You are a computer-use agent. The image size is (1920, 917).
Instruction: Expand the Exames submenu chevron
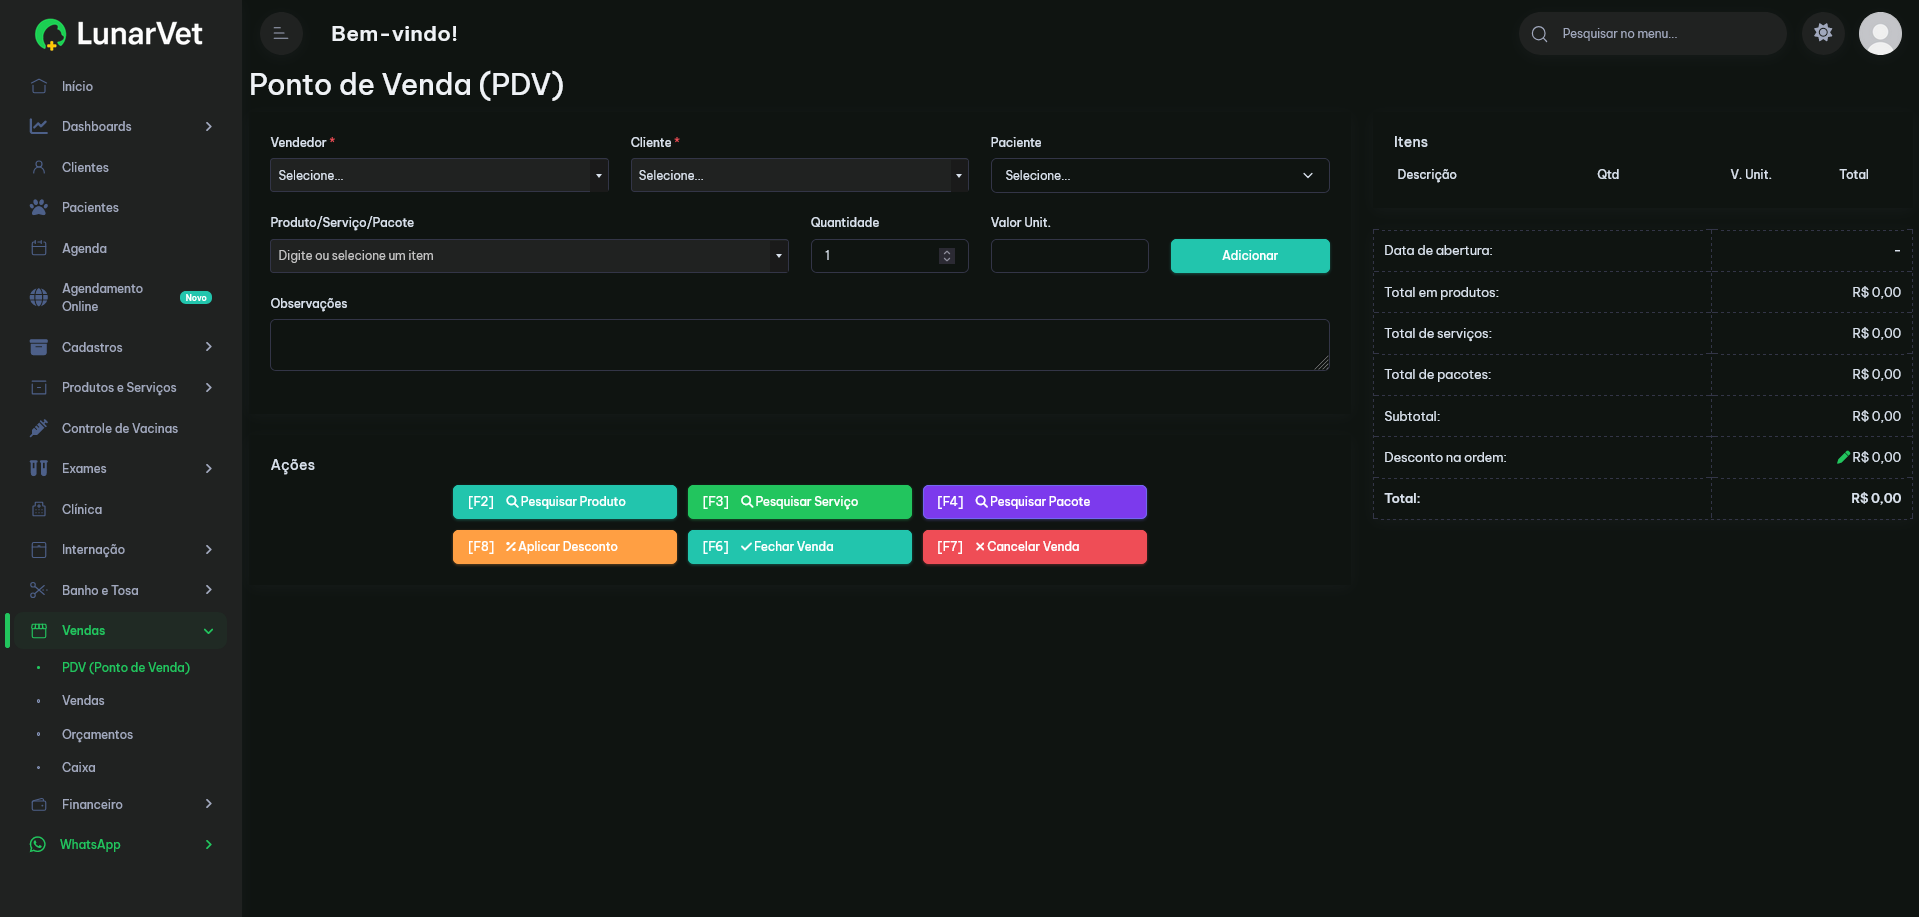(208, 468)
